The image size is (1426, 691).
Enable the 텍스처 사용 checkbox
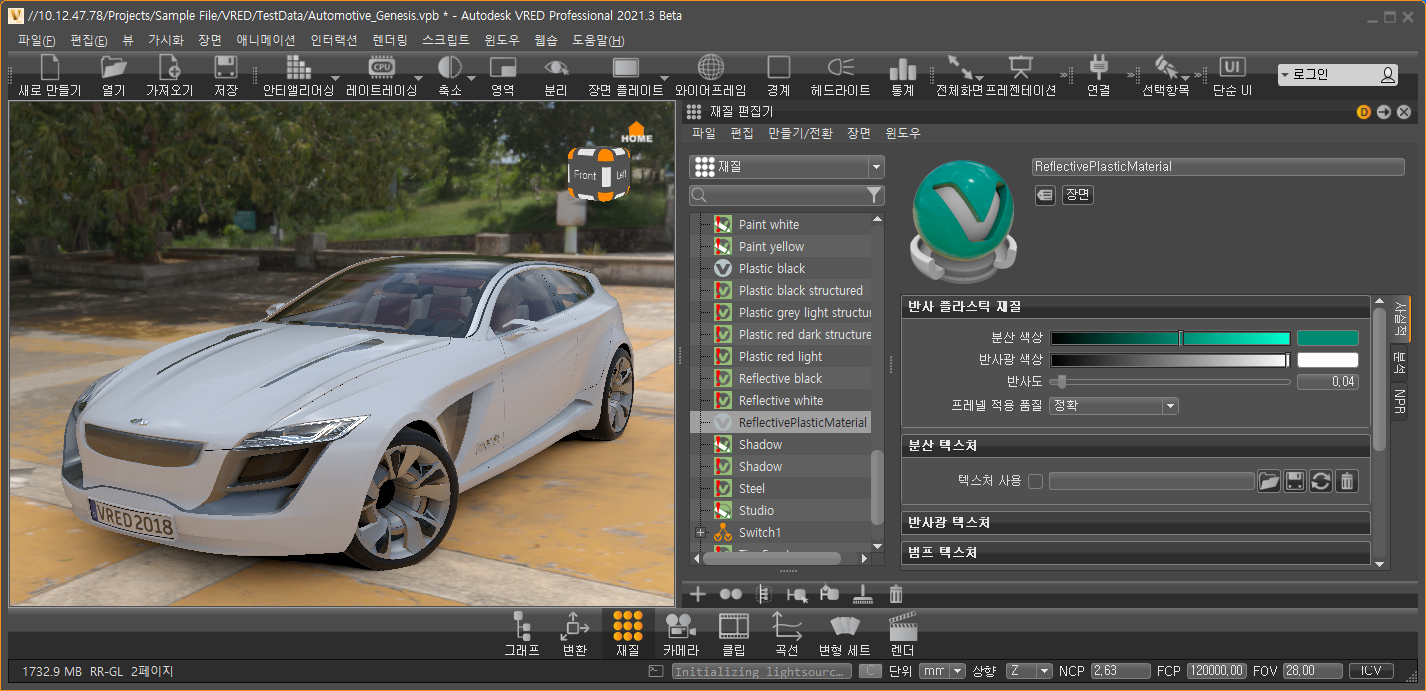1035,481
